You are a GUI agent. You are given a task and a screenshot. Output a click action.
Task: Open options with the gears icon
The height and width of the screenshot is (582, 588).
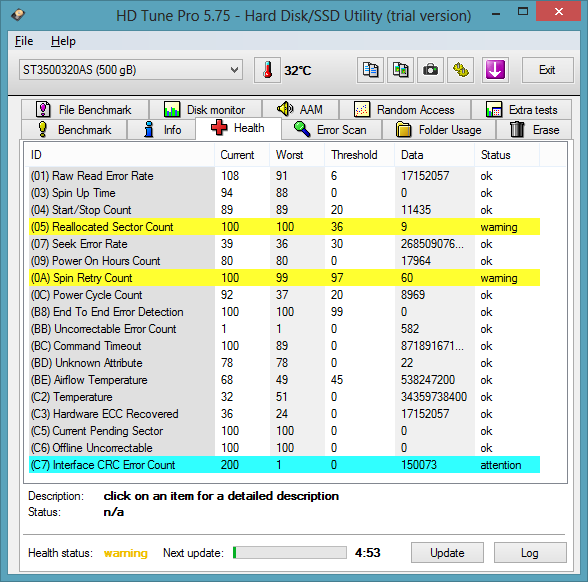coord(460,70)
